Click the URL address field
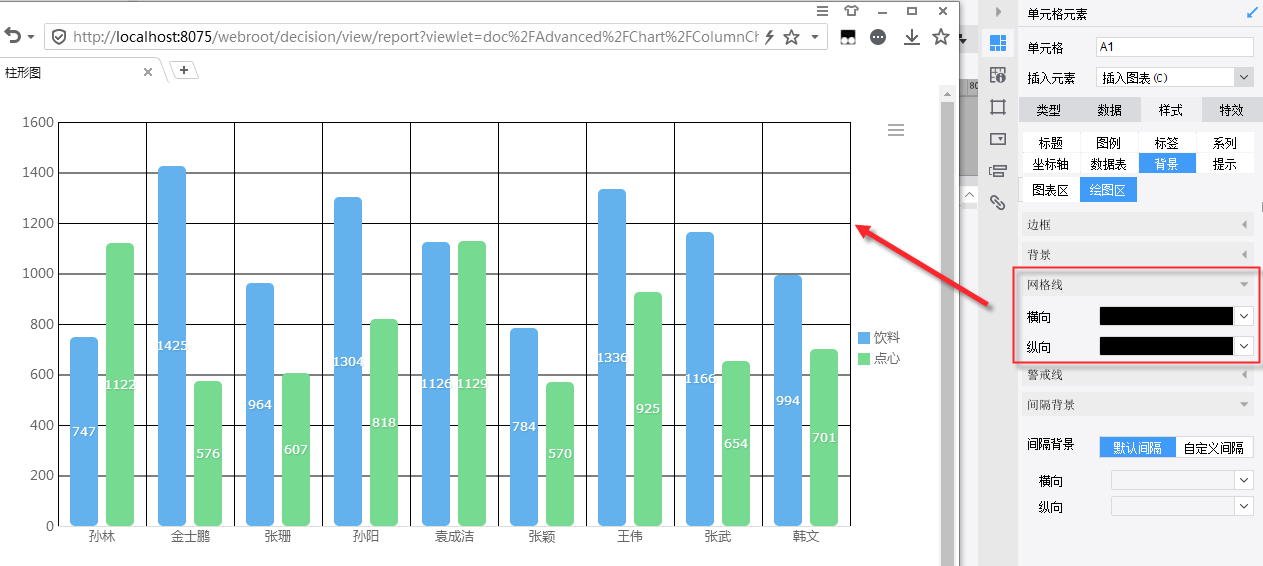 pyautogui.click(x=415, y=37)
